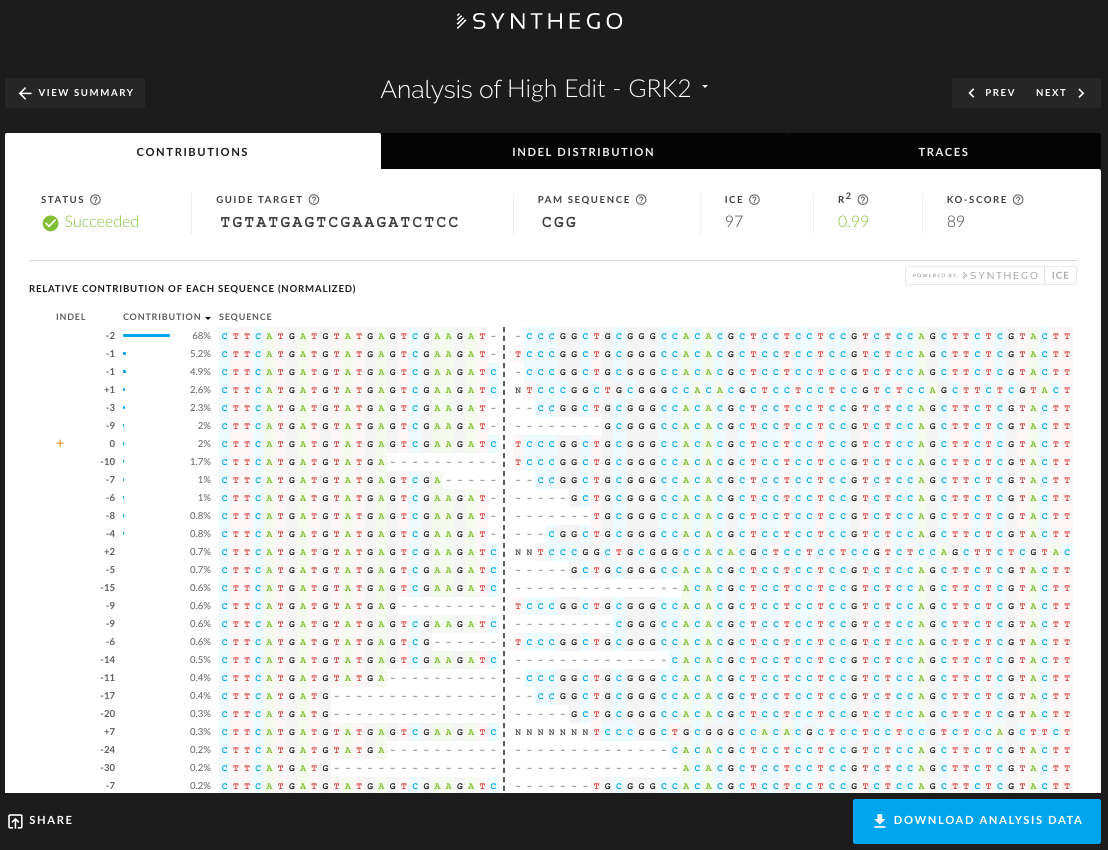Open the help tooltip beside GUIDE TARGET
Image resolution: width=1108 pixels, height=850 pixels.
click(x=312, y=199)
